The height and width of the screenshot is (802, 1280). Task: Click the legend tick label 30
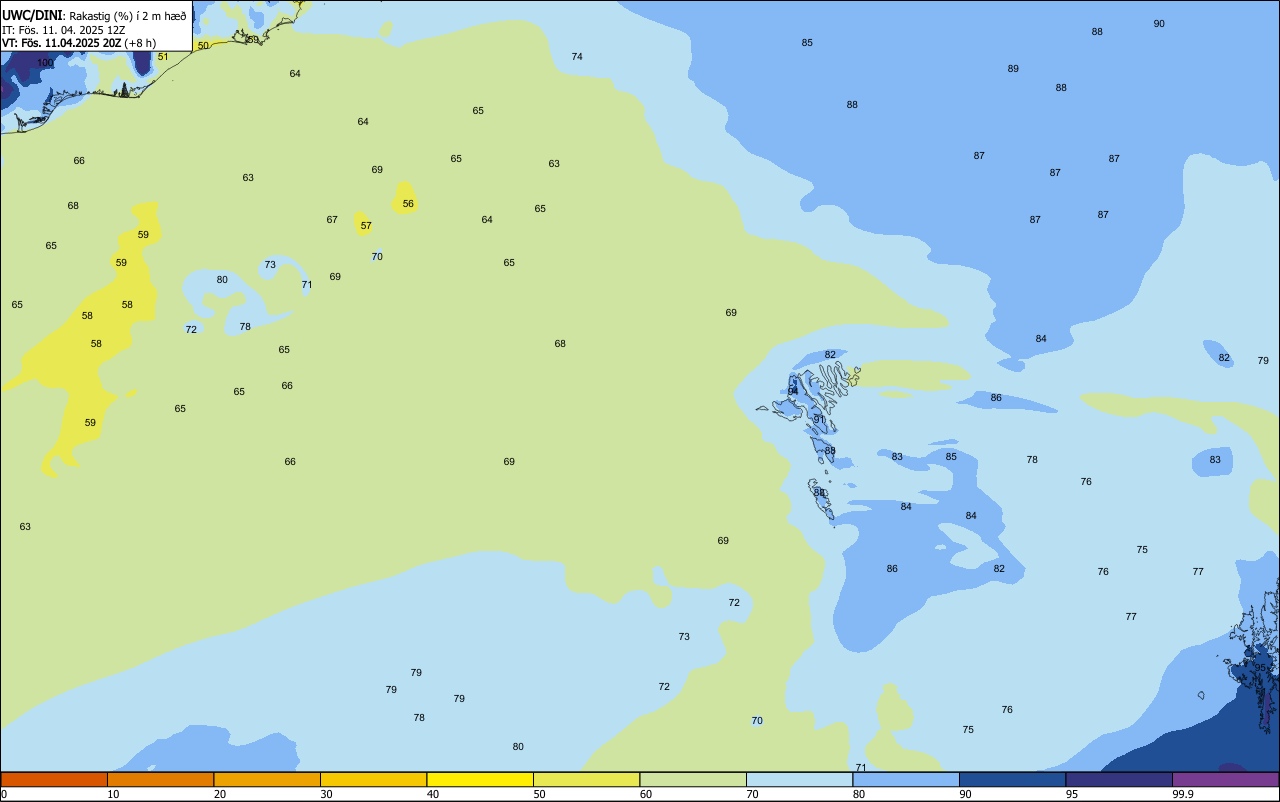326,794
